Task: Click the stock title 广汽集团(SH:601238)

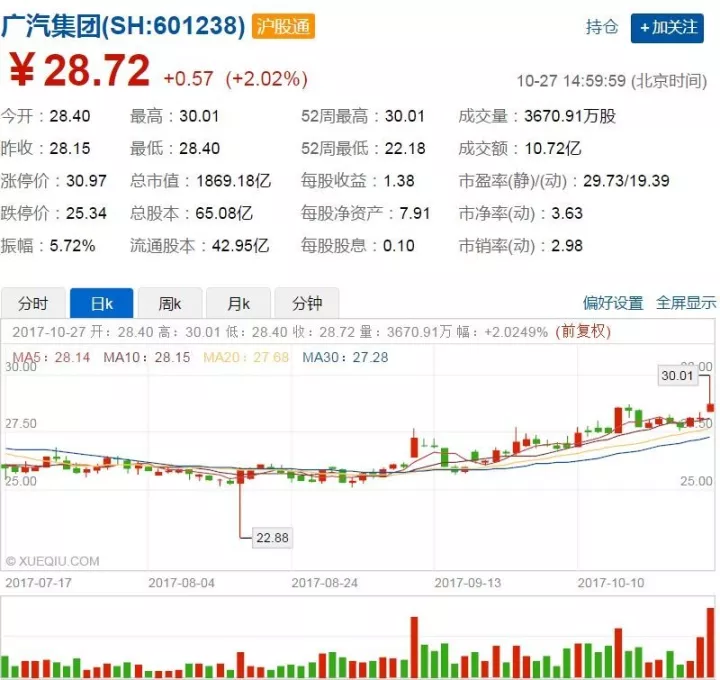Action: (123, 26)
